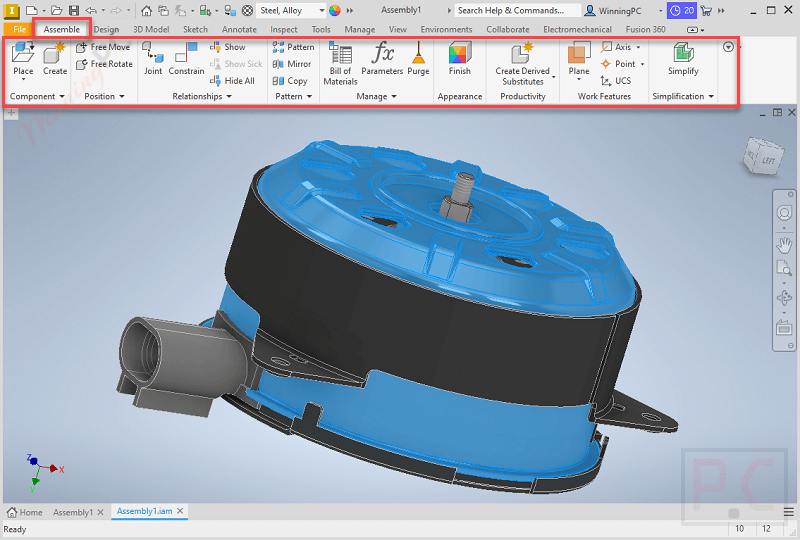Click the WinningPC user account button
This screenshot has height=540, width=800.
[x=613, y=10]
